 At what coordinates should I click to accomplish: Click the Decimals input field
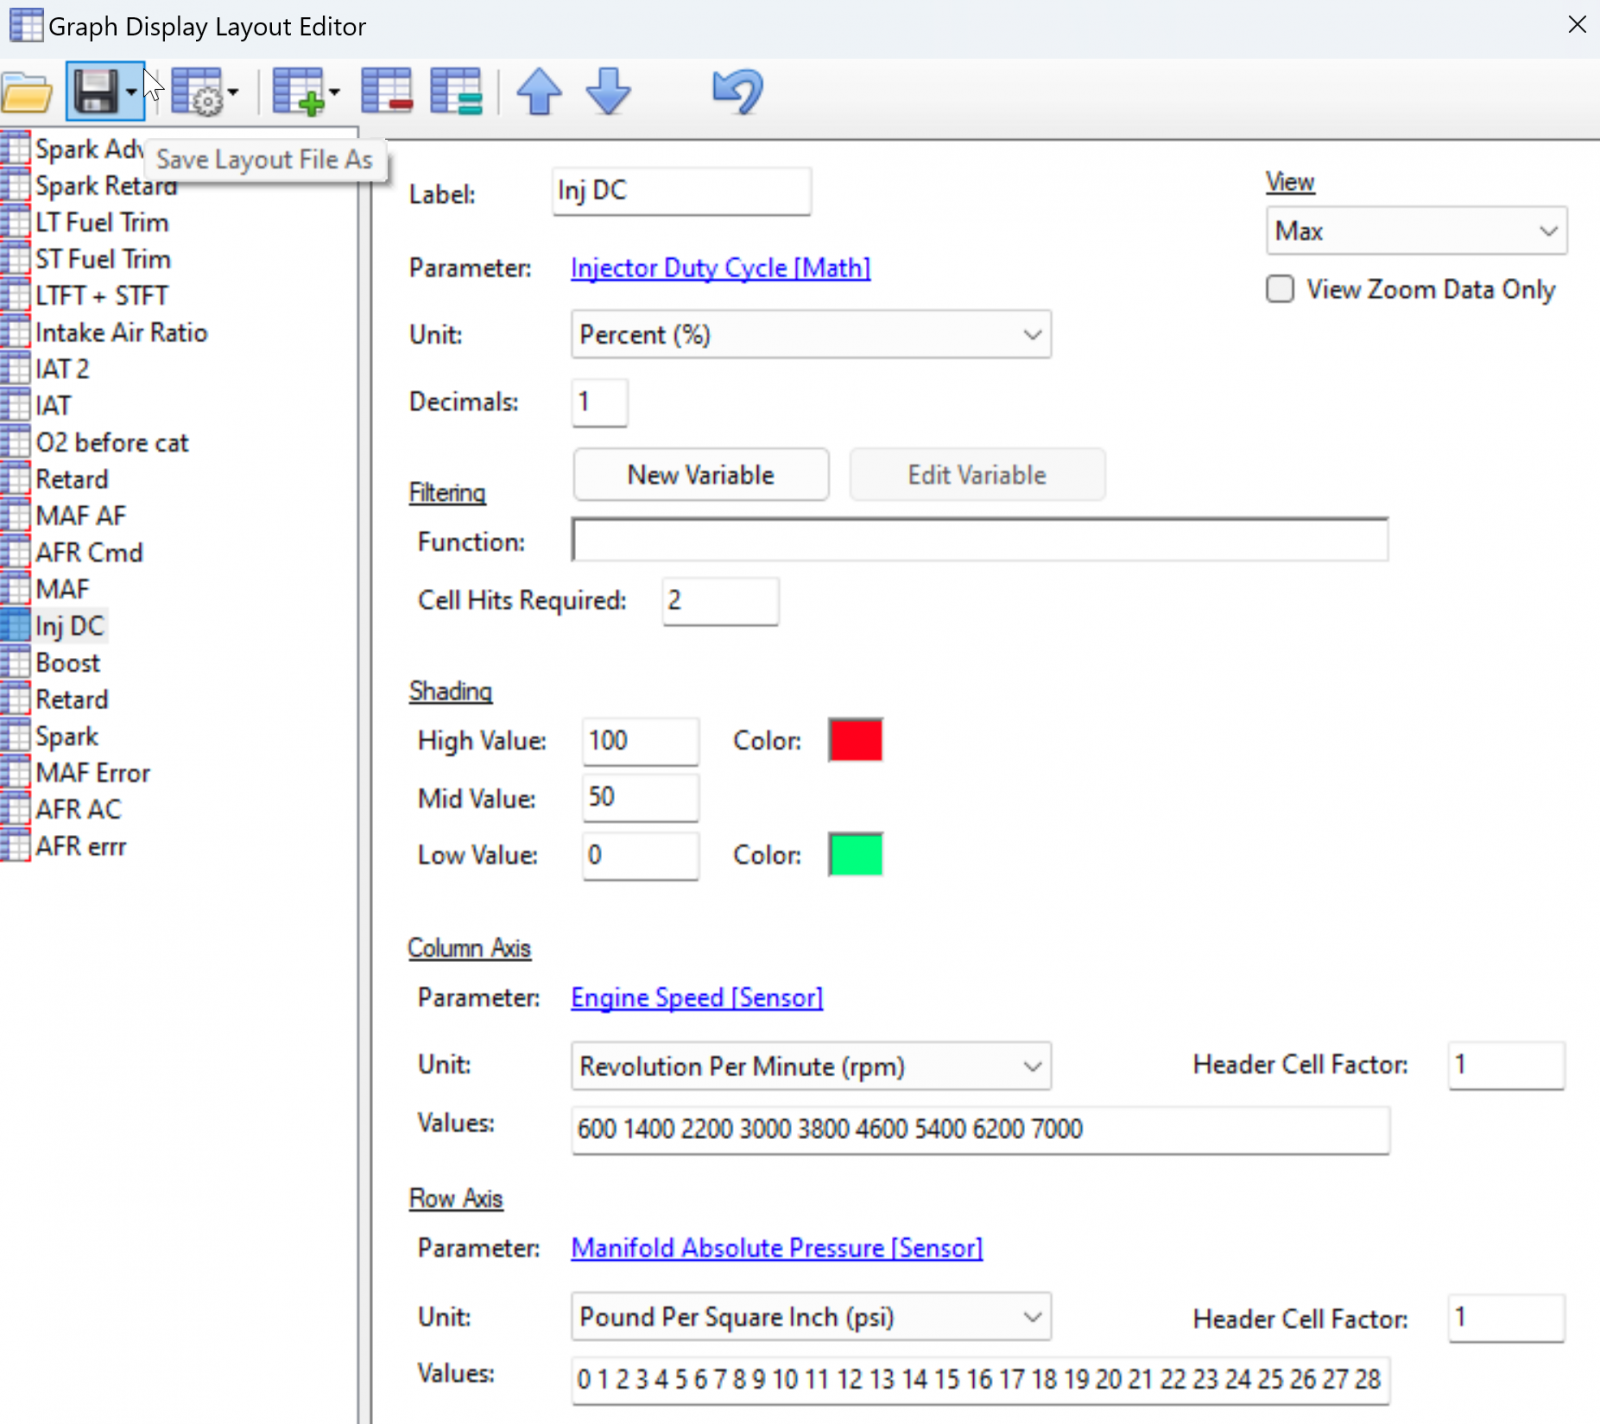pos(600,402)
